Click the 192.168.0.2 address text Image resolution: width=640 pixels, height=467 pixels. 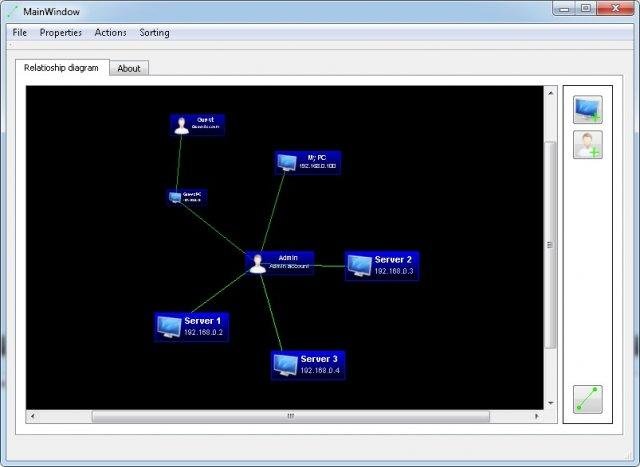tap(203, 332)
